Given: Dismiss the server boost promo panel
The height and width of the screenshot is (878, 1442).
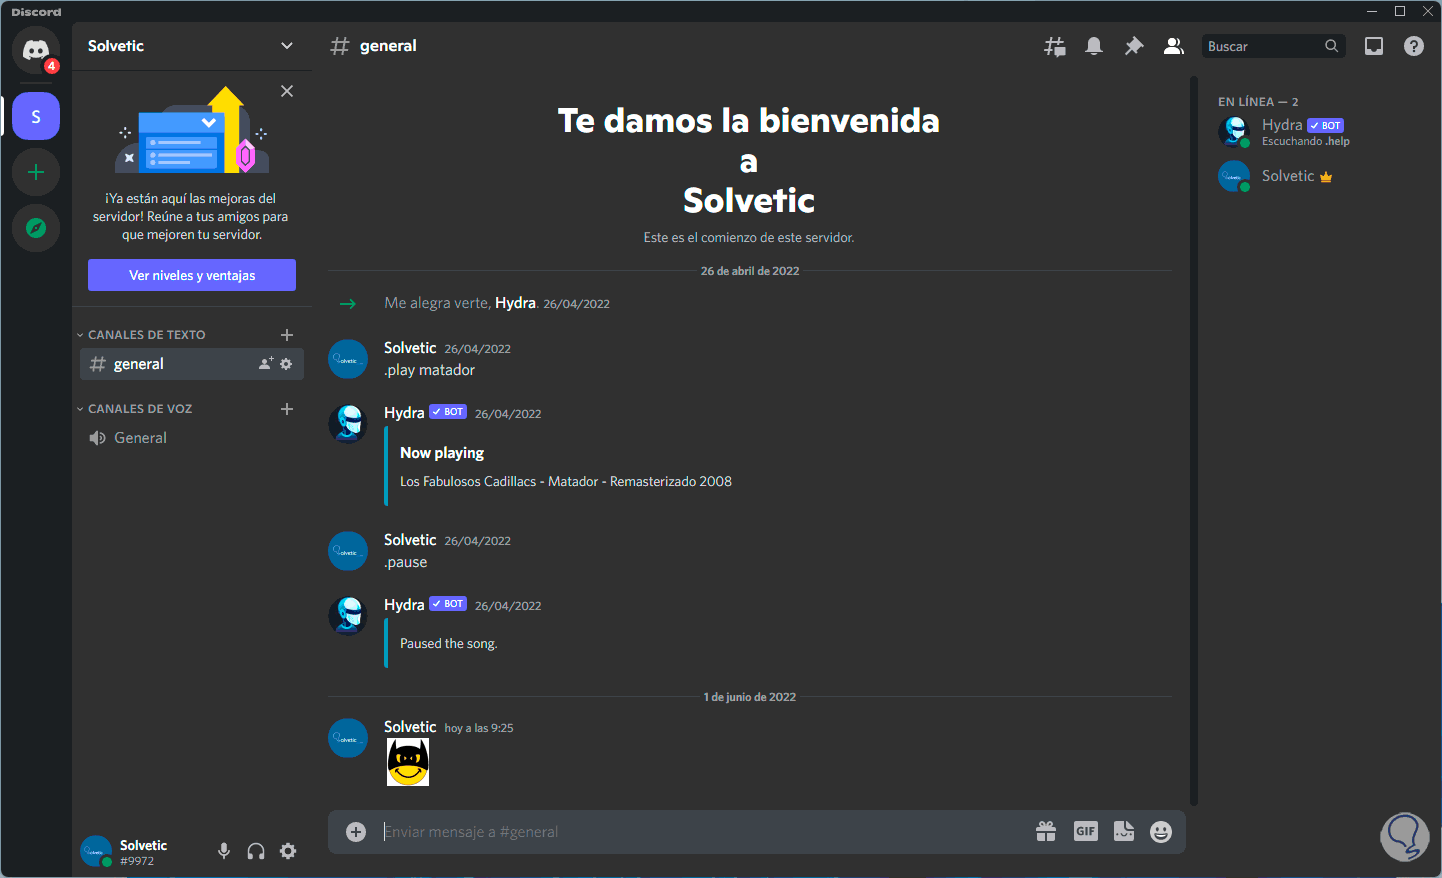Looking at the screenshot, I should (287, 91).
